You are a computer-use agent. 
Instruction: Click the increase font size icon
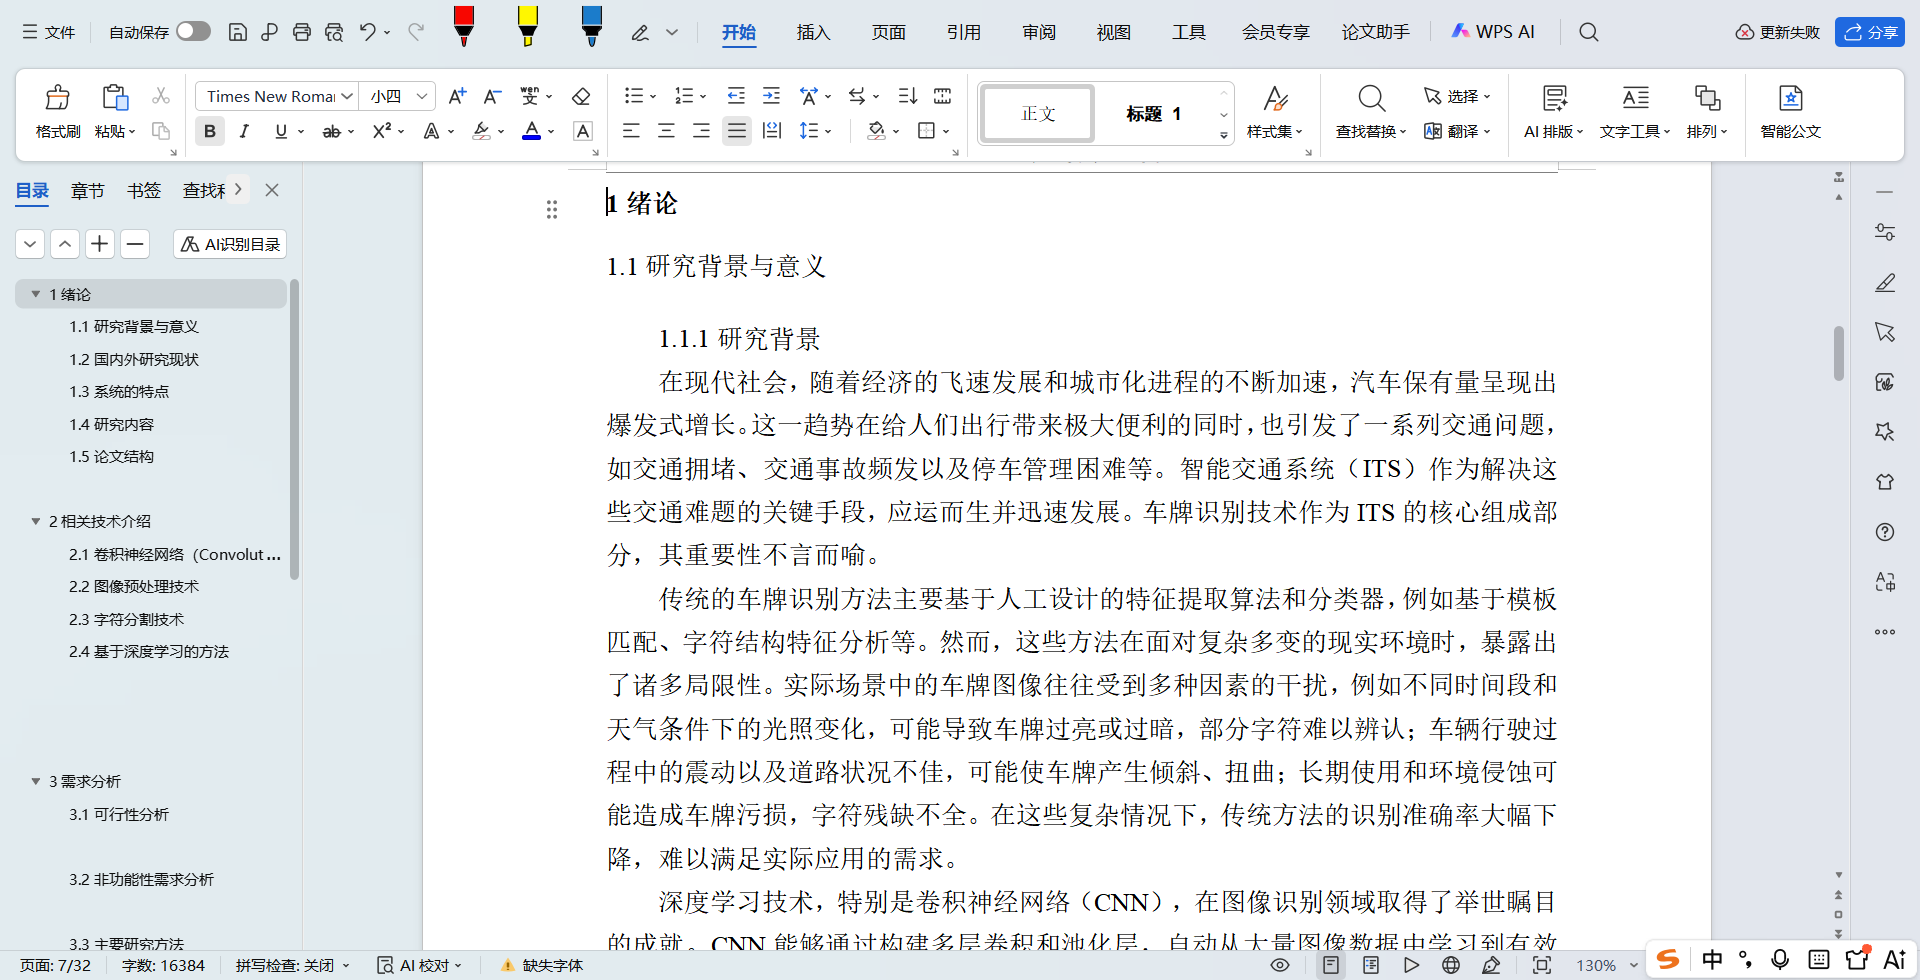click(x=457, y=96)
